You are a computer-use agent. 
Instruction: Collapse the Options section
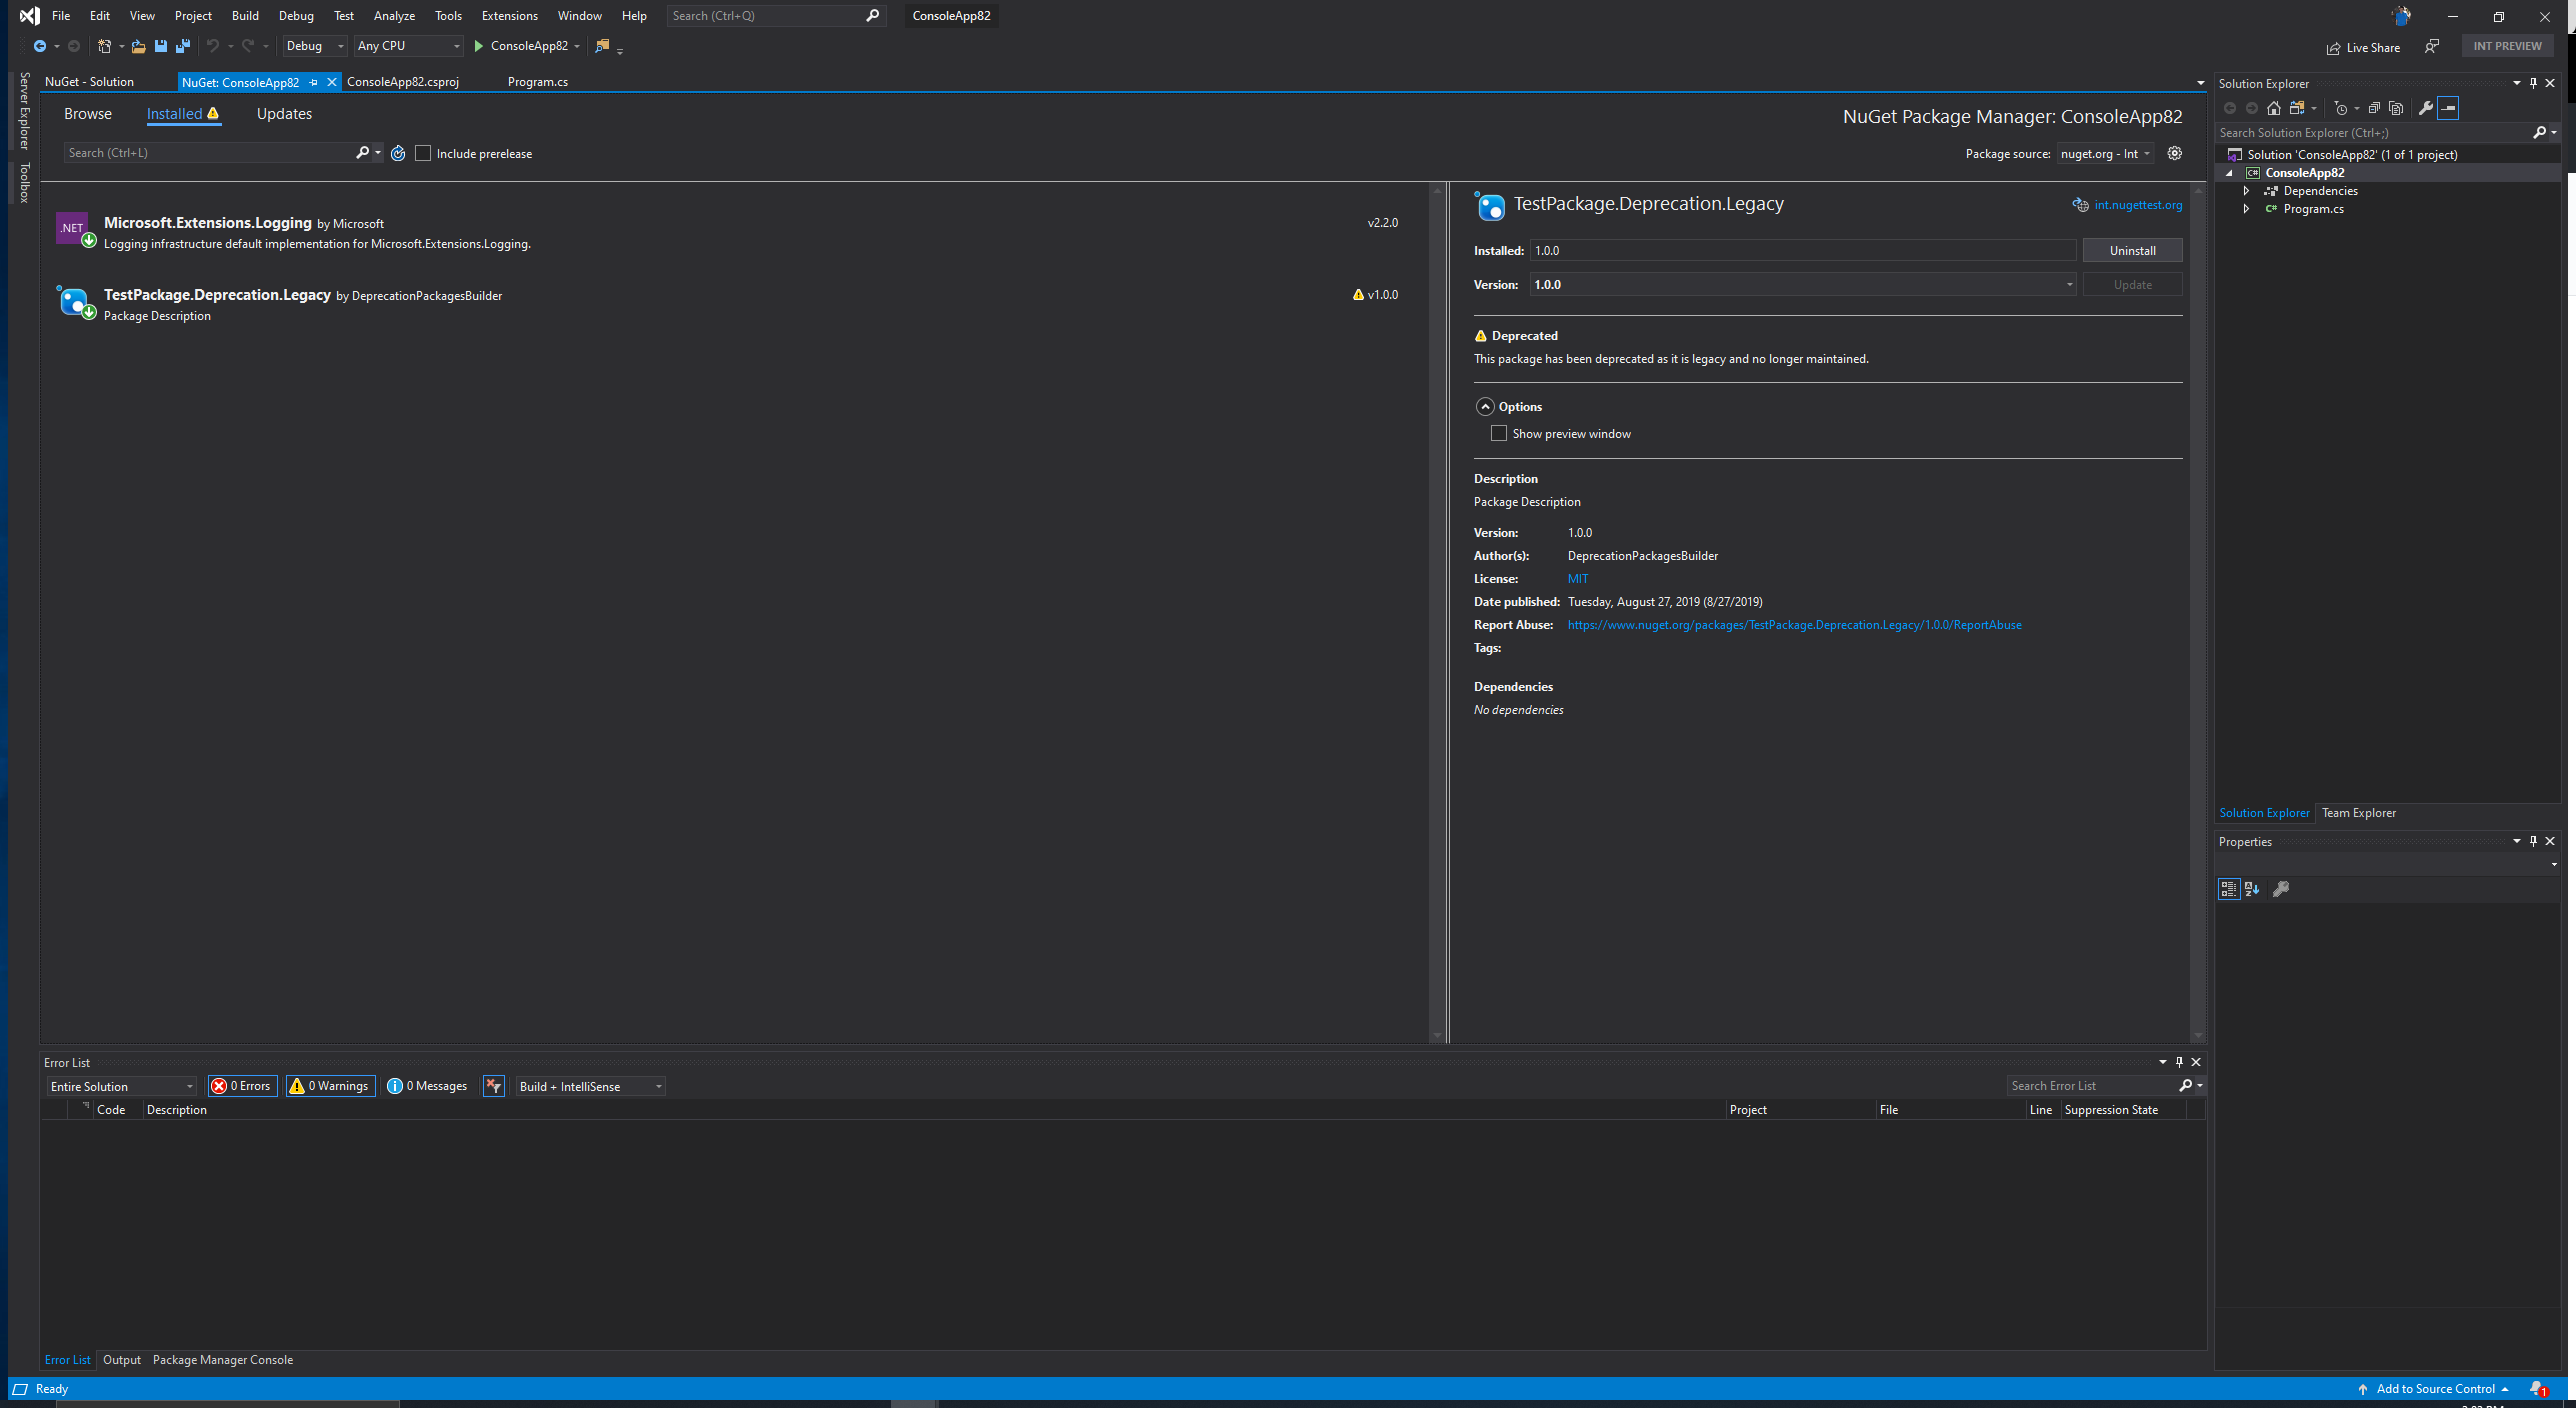click(1487, 406)
